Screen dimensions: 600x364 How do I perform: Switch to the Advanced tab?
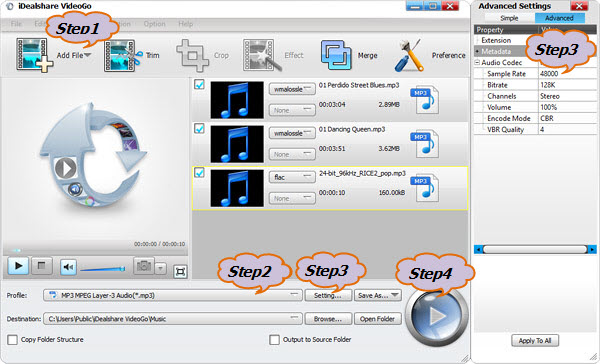559,18
